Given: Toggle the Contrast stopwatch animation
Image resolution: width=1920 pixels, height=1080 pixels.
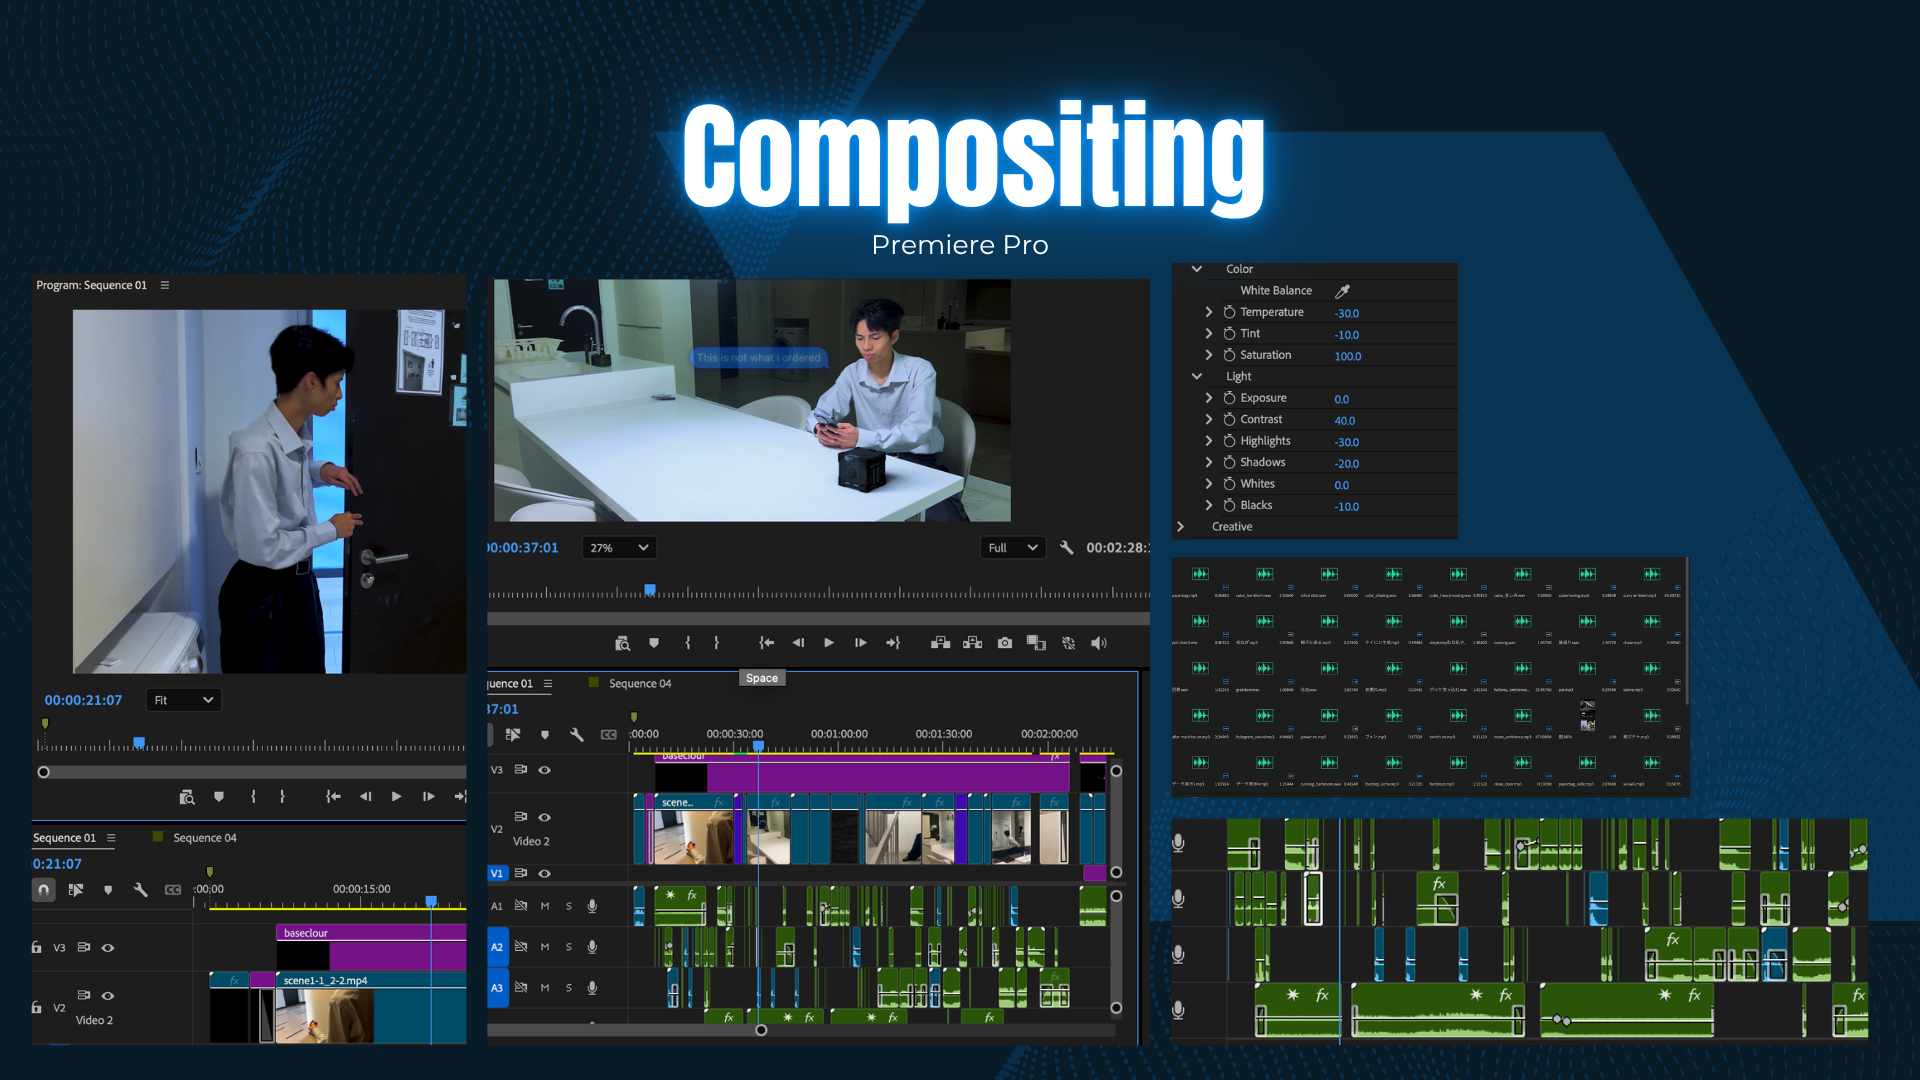Looking at the screenshot, I should coord(1229,419).
